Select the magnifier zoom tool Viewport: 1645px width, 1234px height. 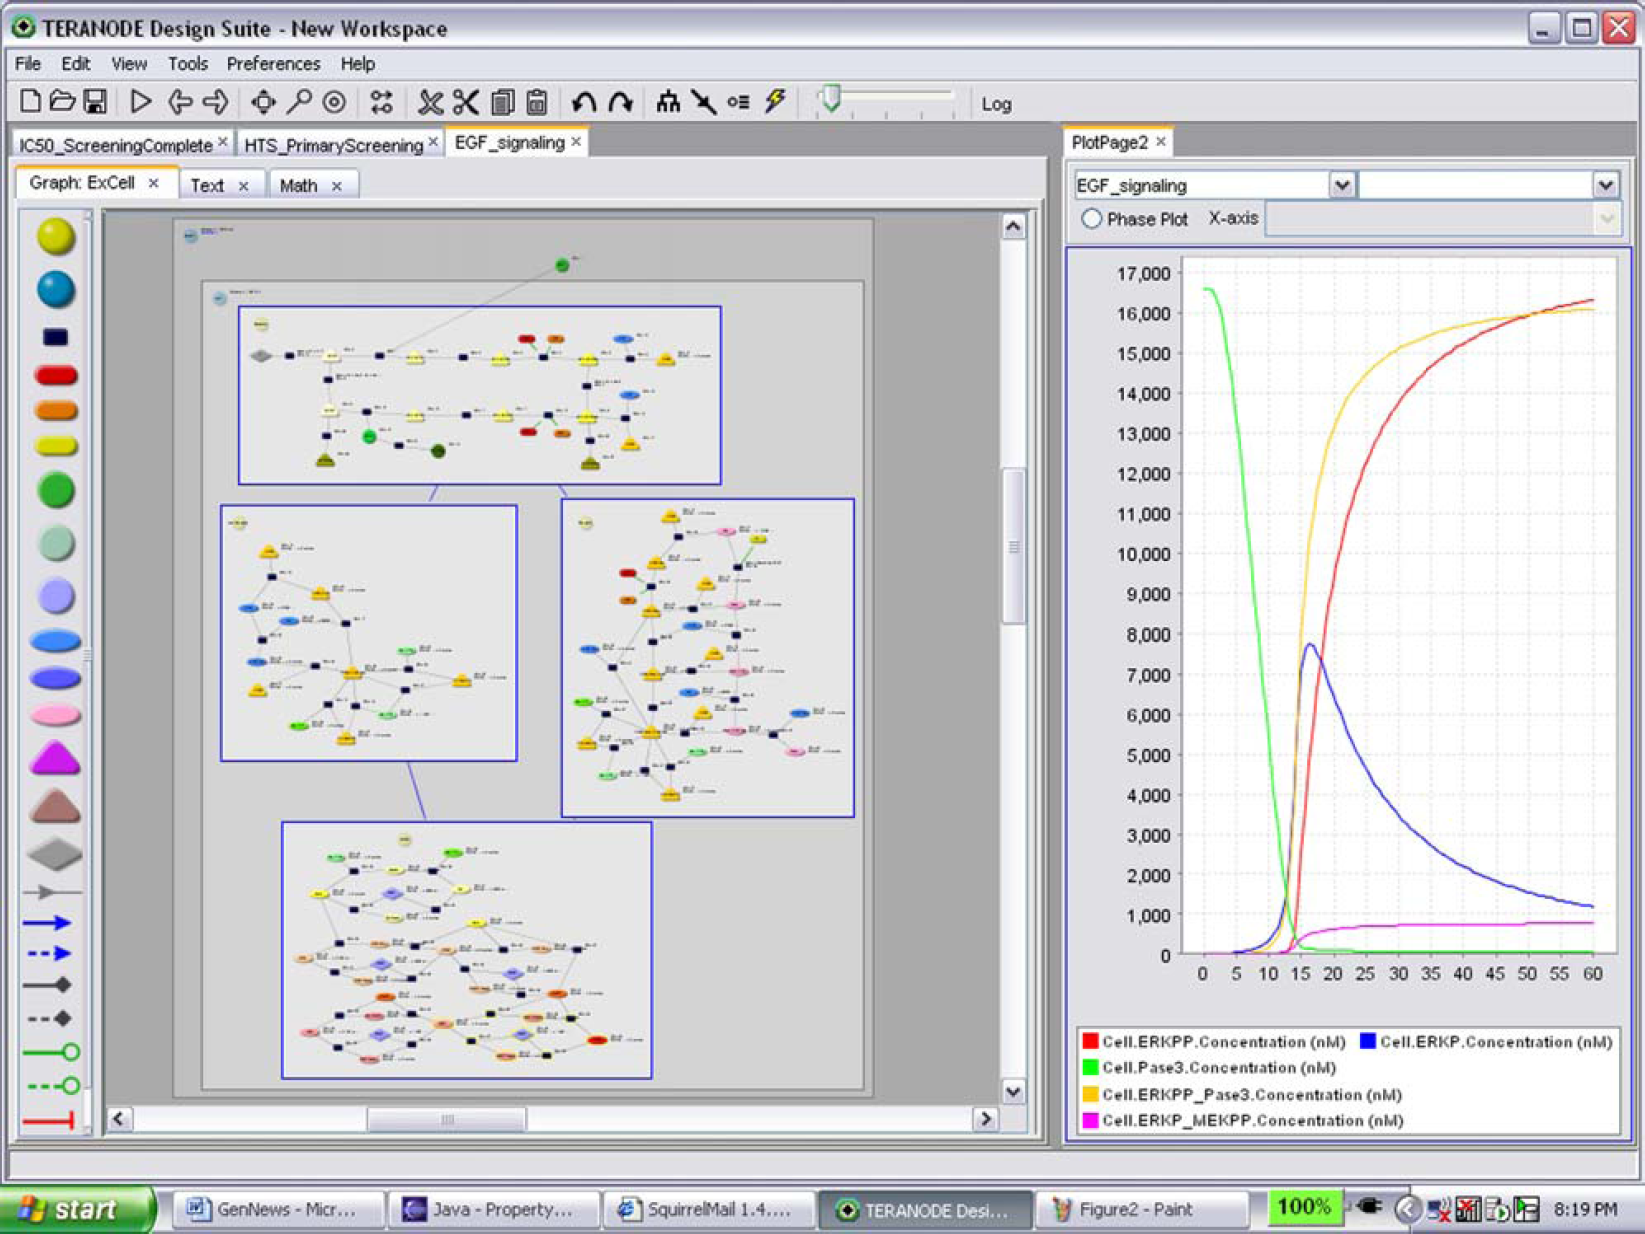pyautogui.click(x=299, y=102)
